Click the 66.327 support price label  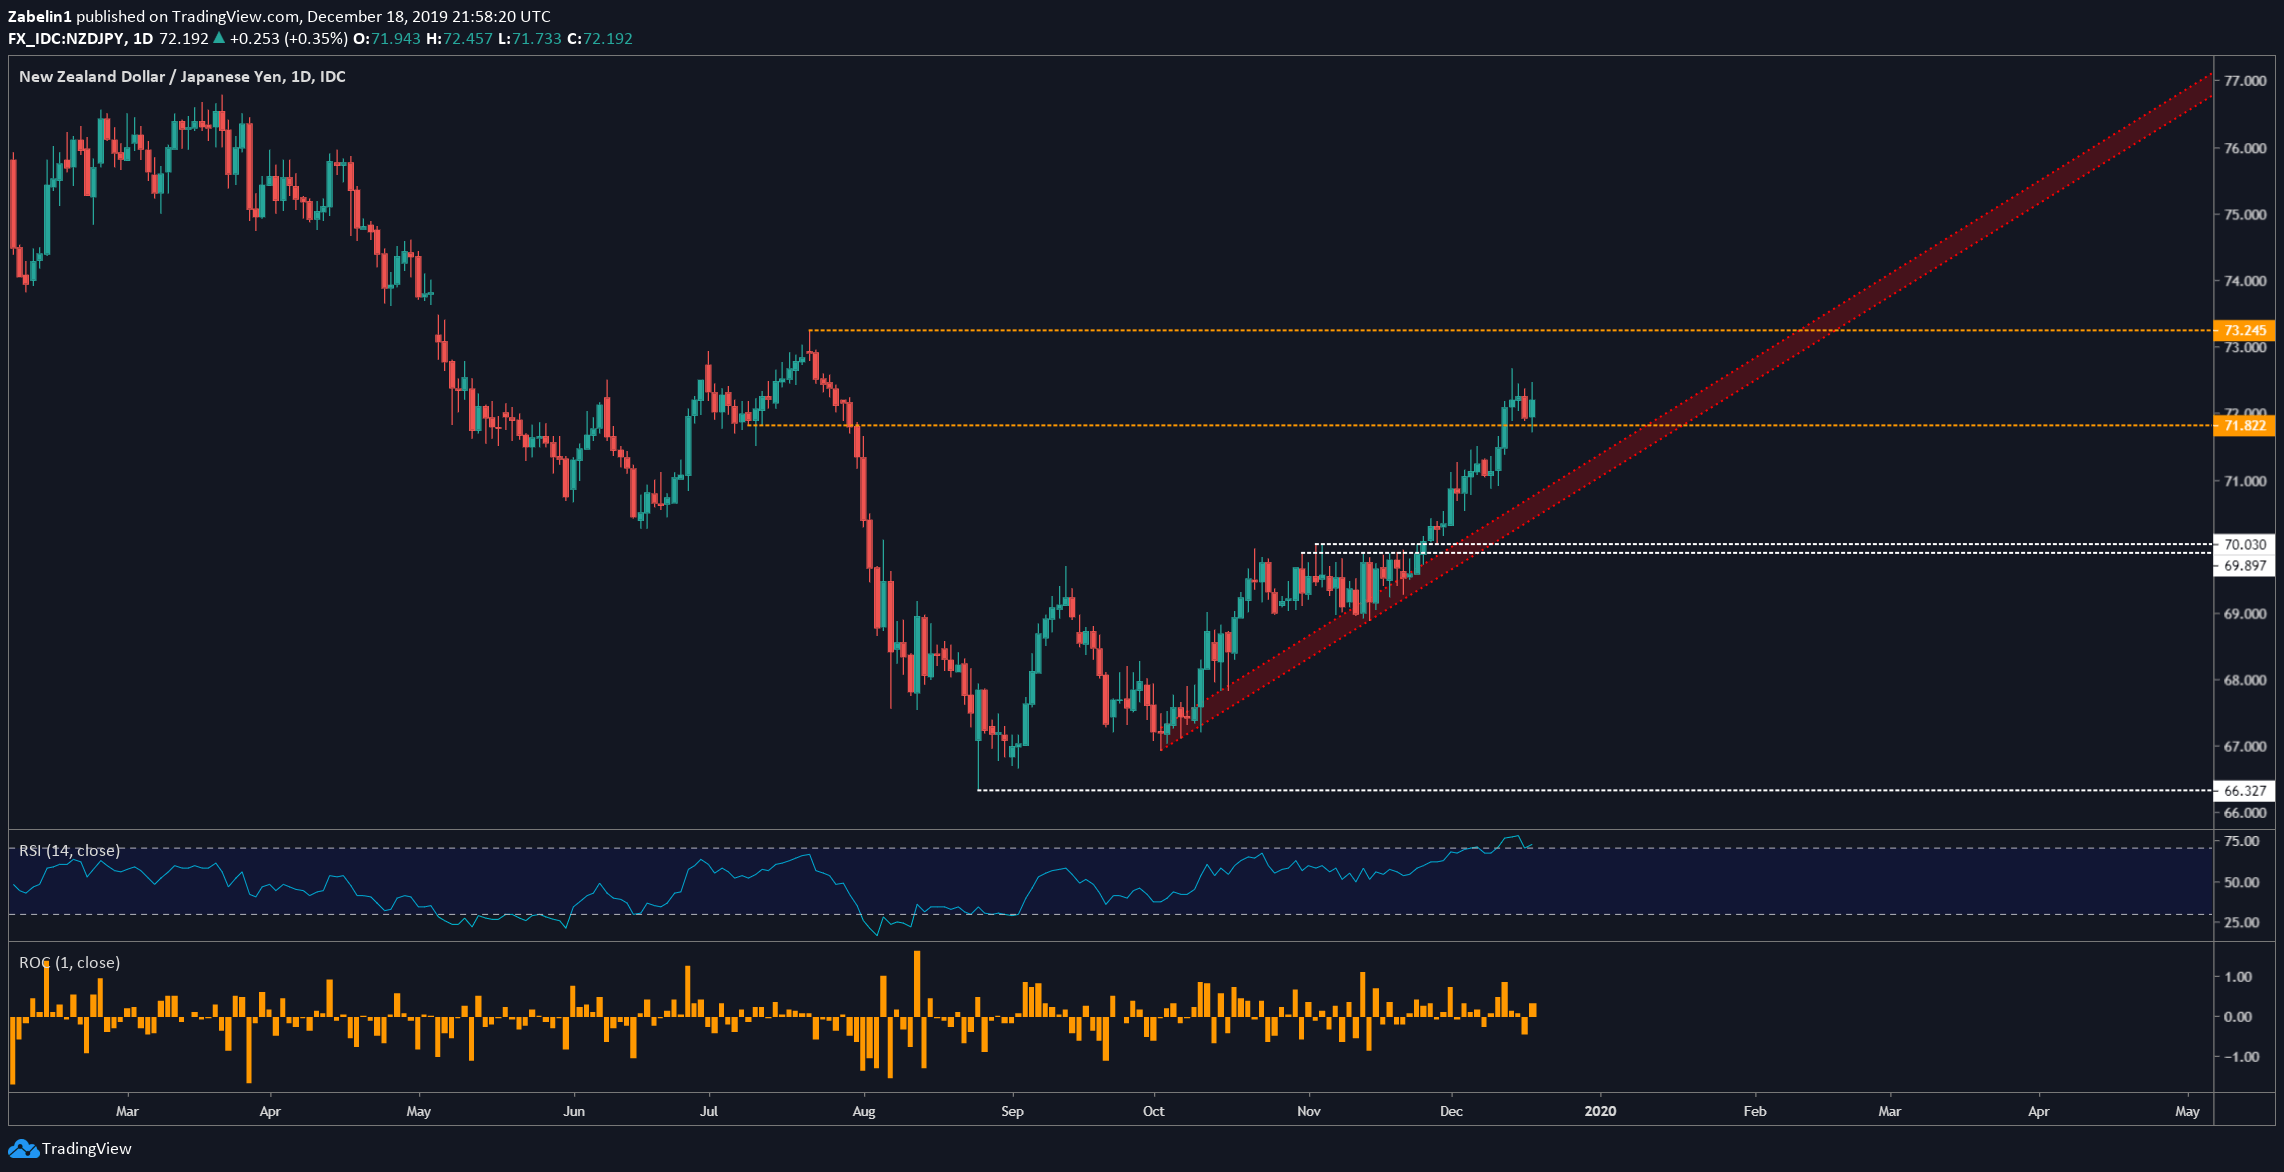click(2245, 791)
